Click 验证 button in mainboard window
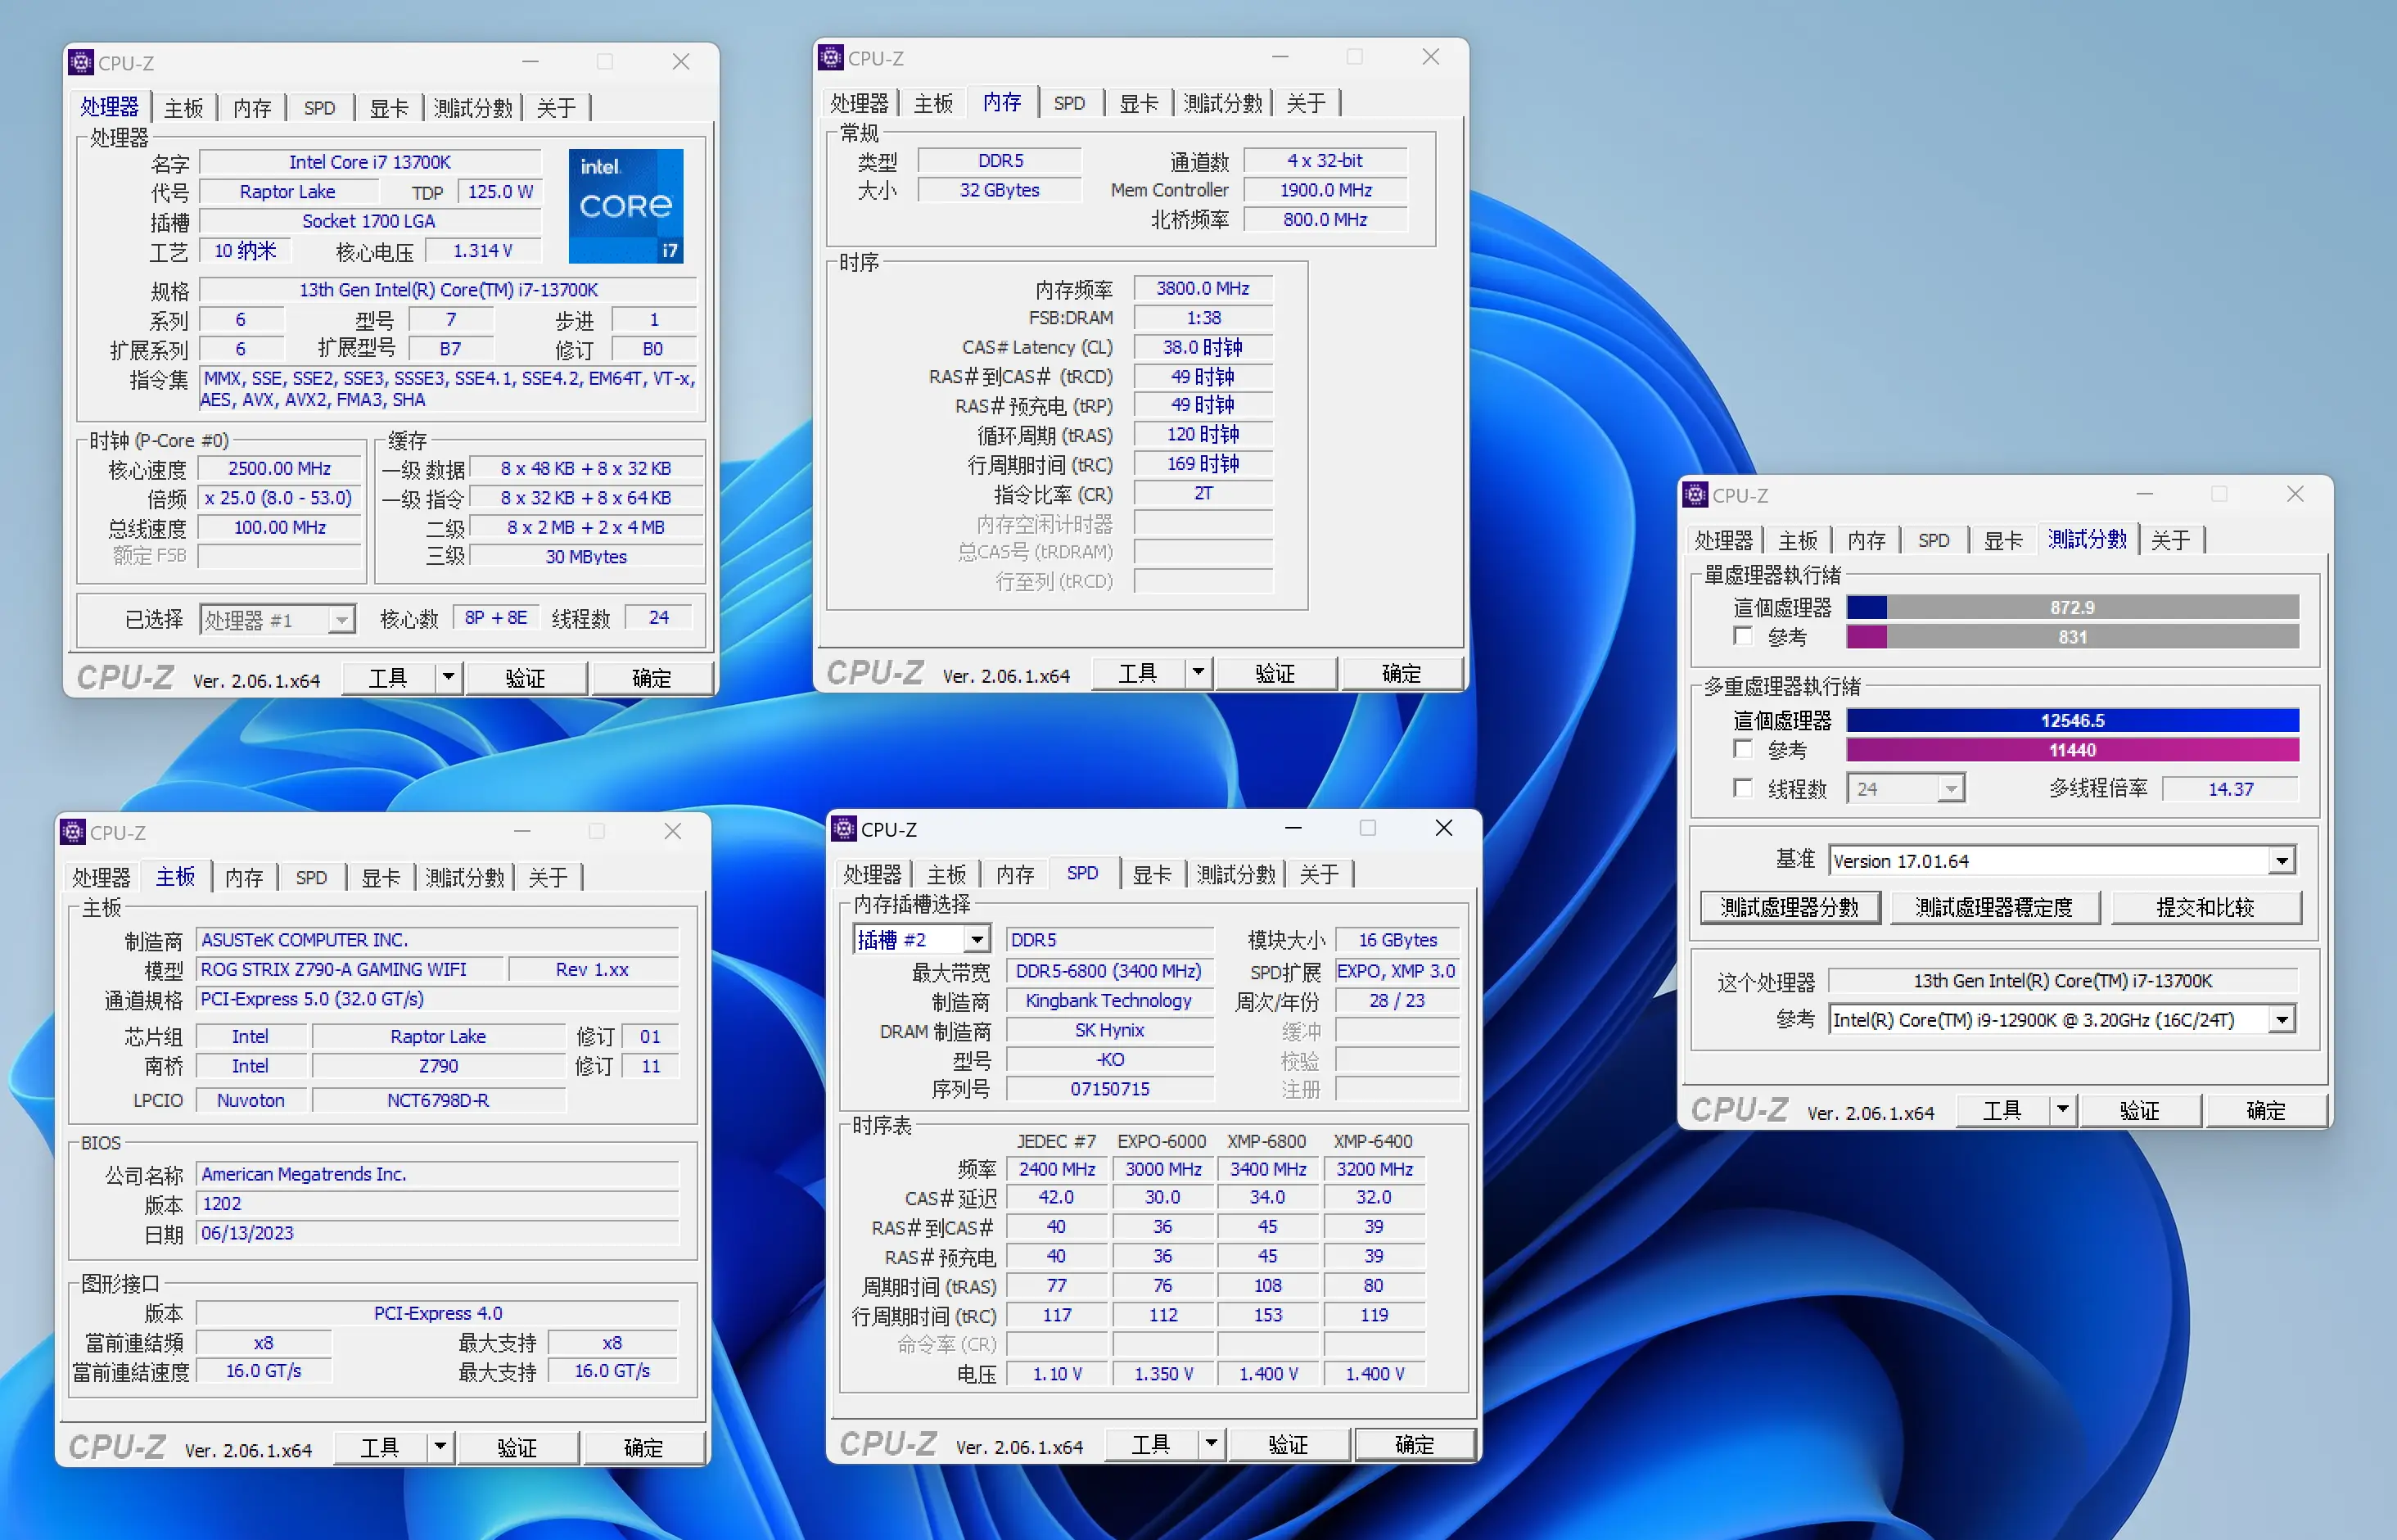 [x=517, y=1447]
